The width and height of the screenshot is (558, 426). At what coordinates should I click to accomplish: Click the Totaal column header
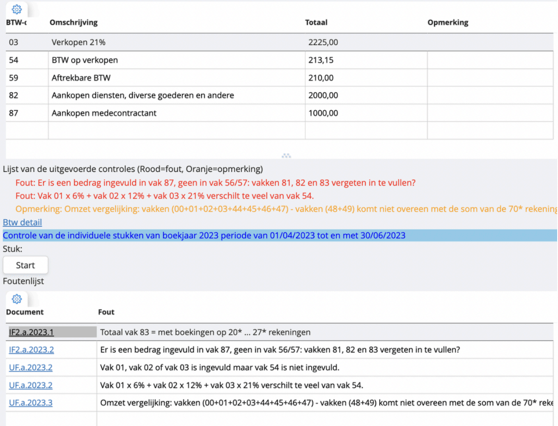click(316, 22)
